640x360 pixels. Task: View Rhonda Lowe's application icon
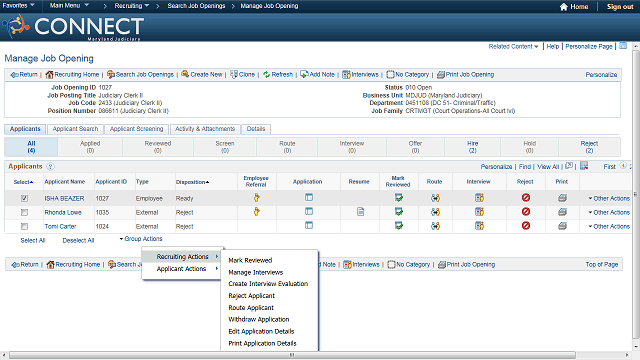coord(309,211)
